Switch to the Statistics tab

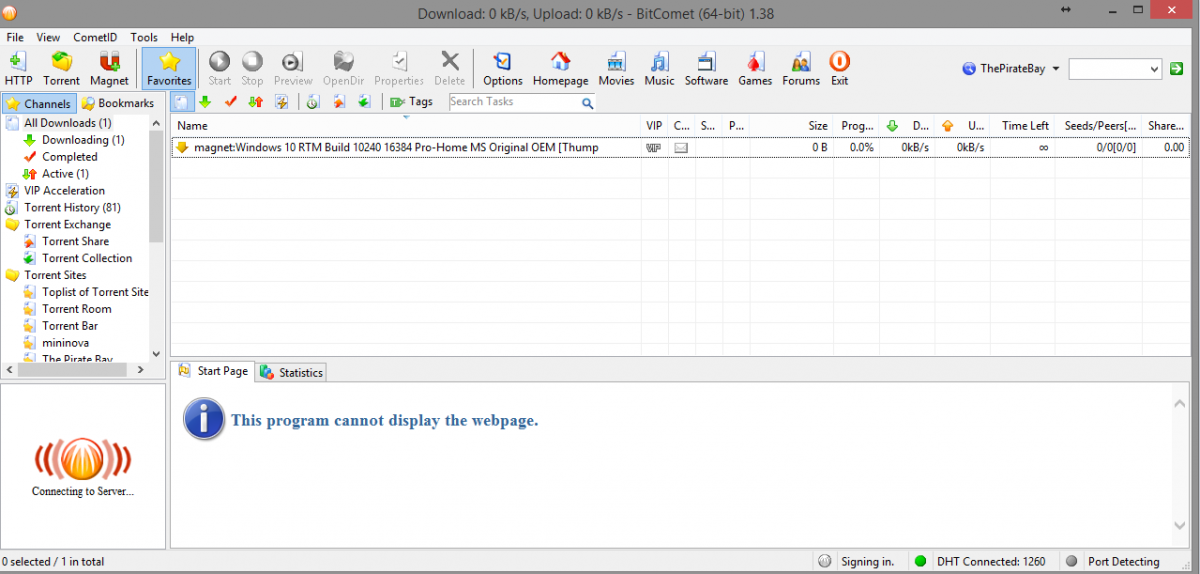tap(291, 372)
